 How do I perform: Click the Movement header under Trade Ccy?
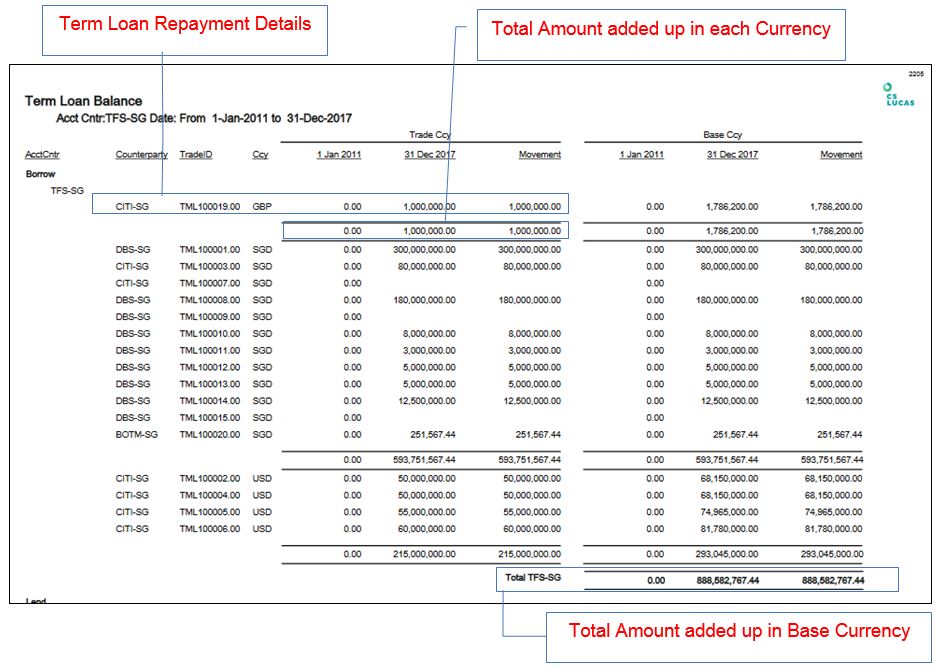tap(540, 154)
